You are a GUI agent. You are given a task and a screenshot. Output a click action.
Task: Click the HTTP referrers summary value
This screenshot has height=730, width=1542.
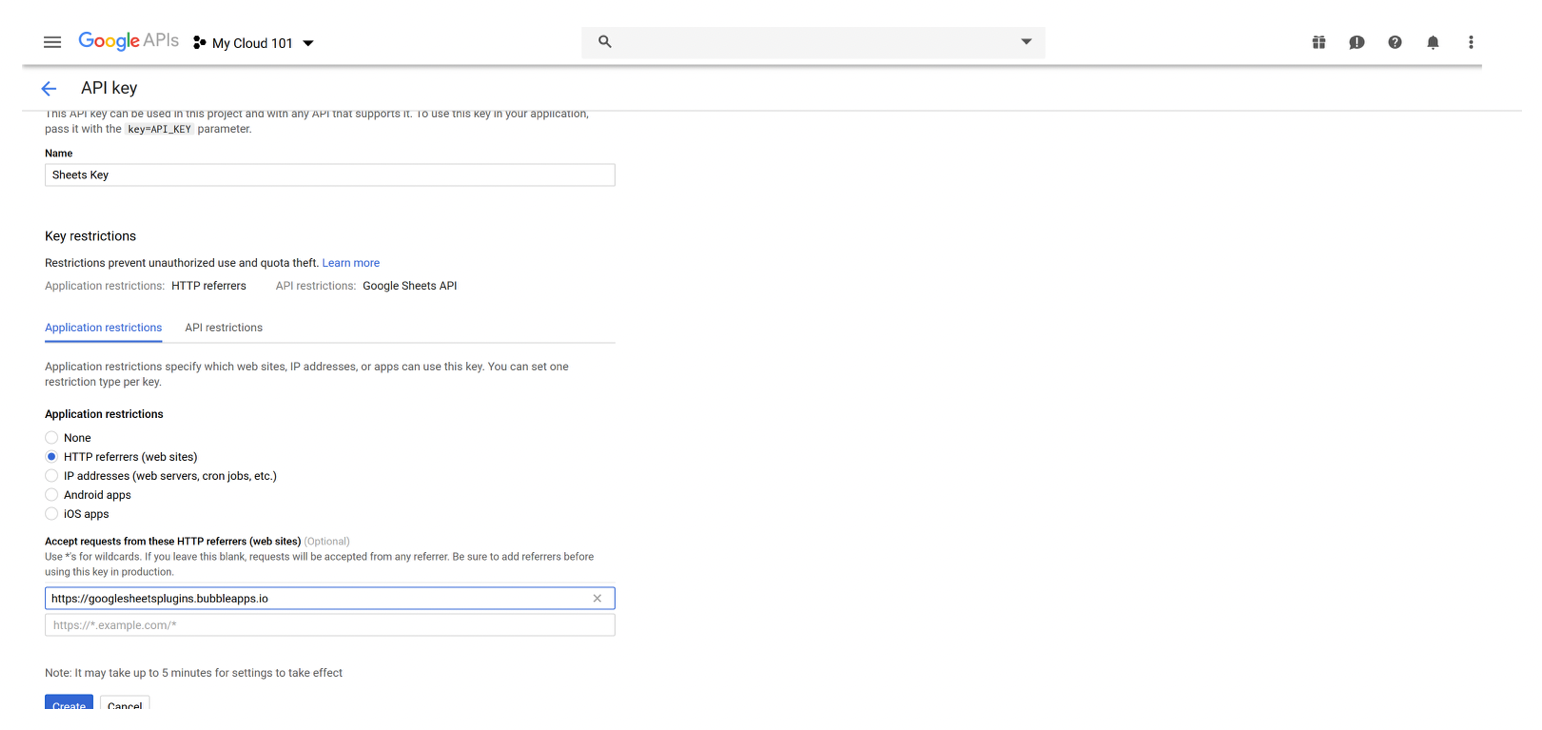point(209,286)
